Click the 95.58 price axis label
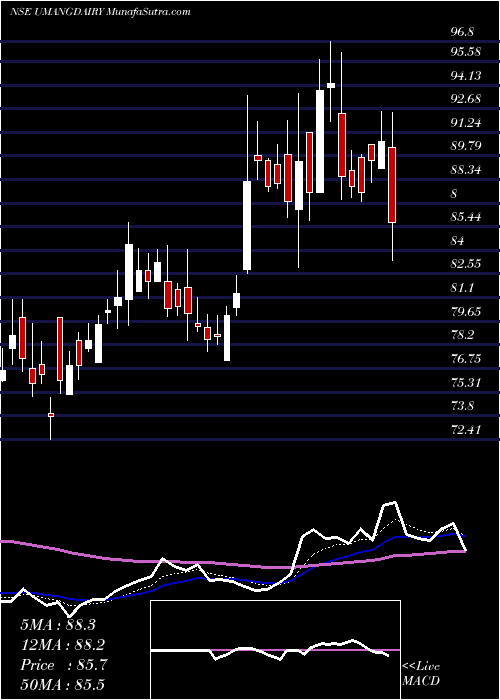The image size is (500, 700). pos(465,52)
